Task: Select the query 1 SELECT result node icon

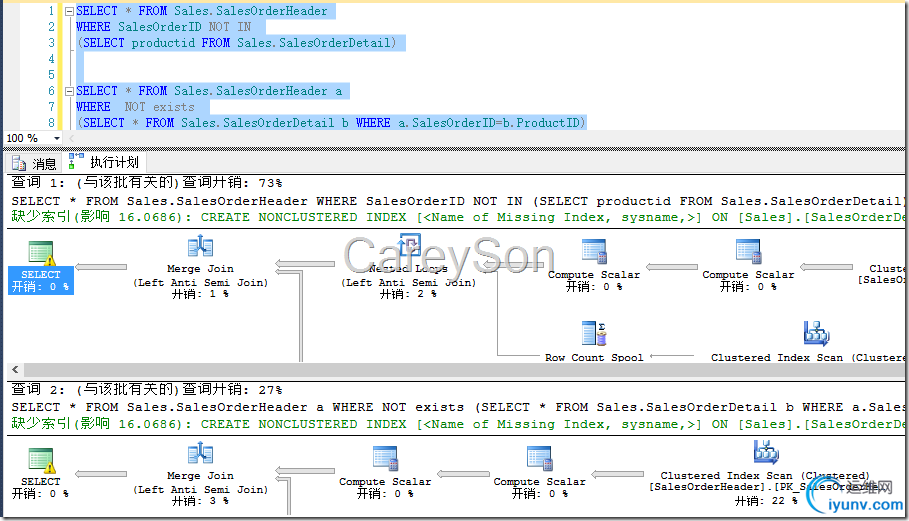Action: click(x=41, y=253)
